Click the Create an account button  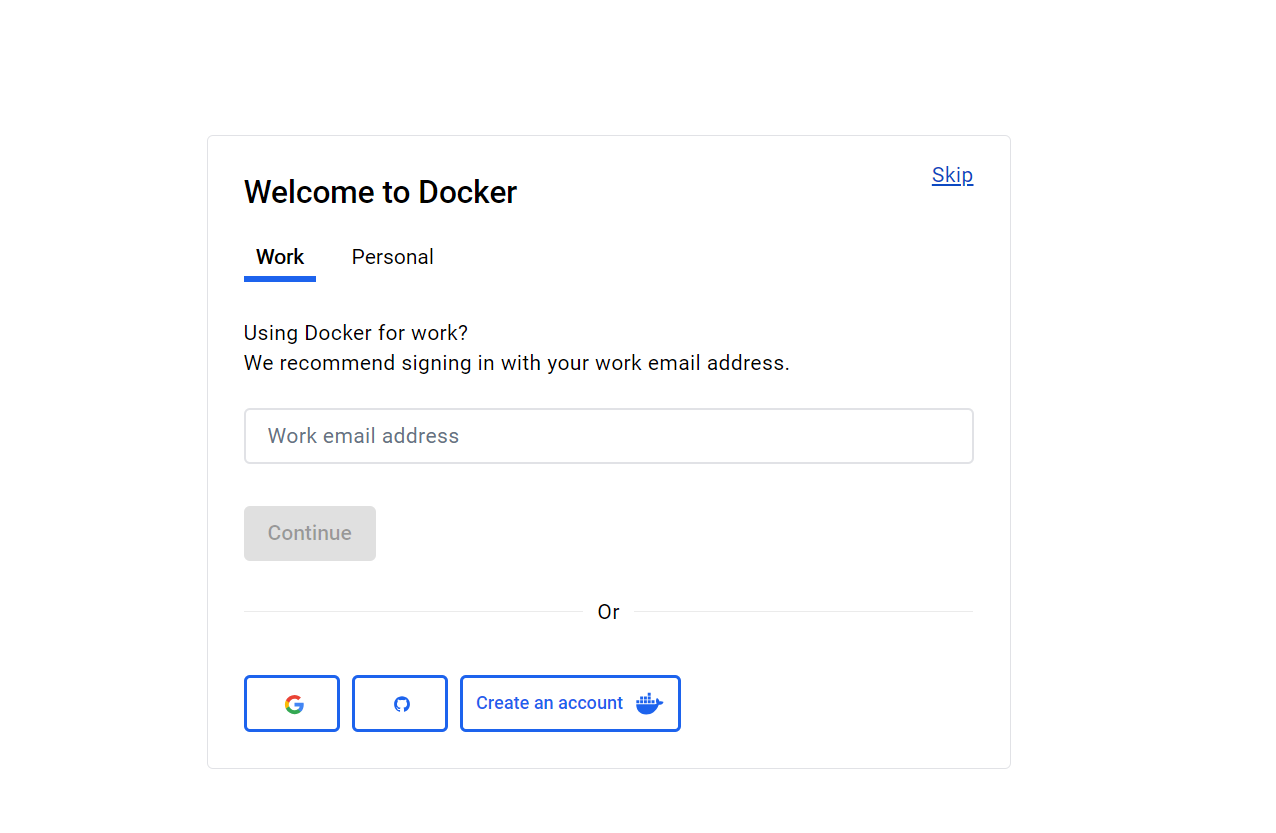(x=570, y=704)
